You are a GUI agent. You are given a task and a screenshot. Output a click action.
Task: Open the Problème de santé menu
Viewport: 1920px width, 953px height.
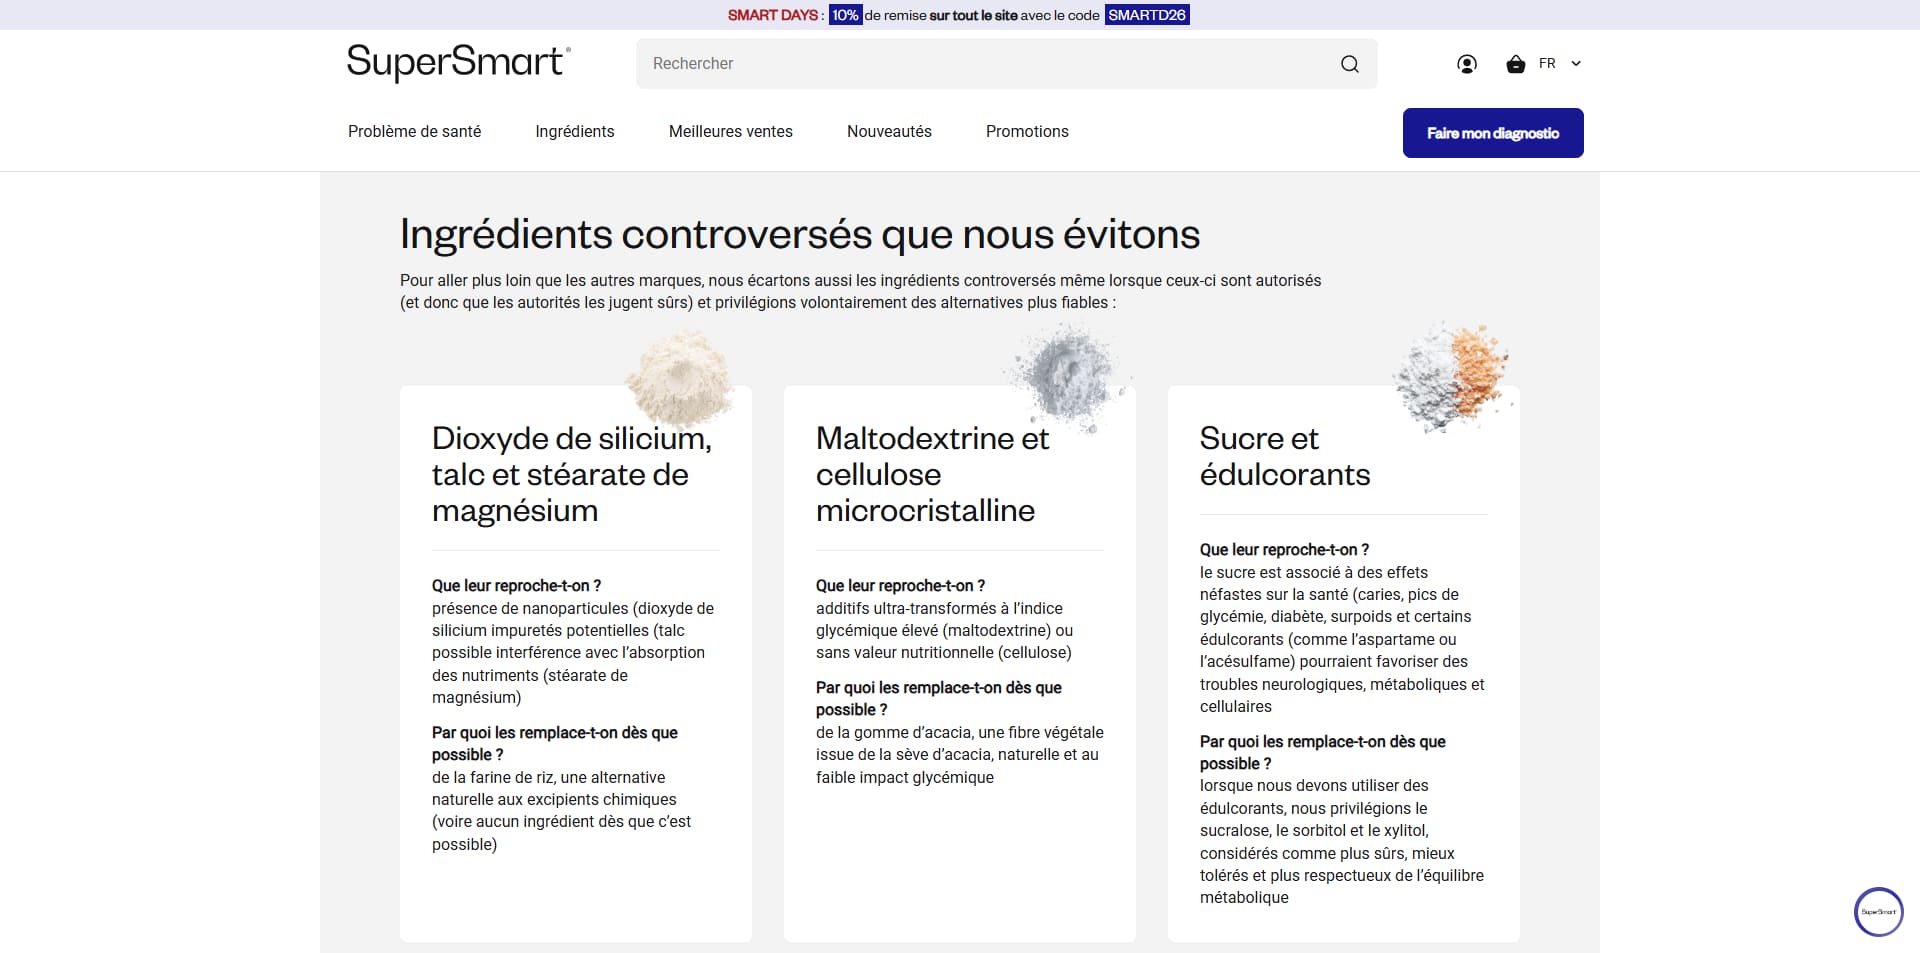[414, 131]
